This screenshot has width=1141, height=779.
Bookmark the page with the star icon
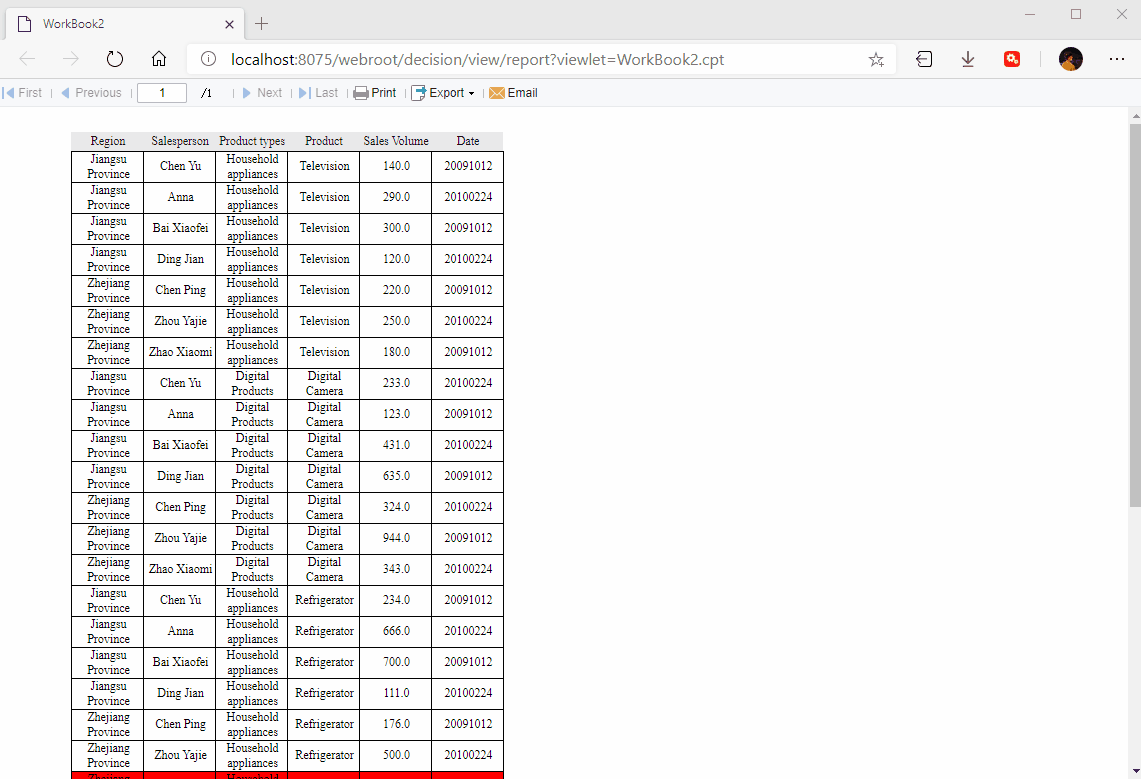click(876, 59)
